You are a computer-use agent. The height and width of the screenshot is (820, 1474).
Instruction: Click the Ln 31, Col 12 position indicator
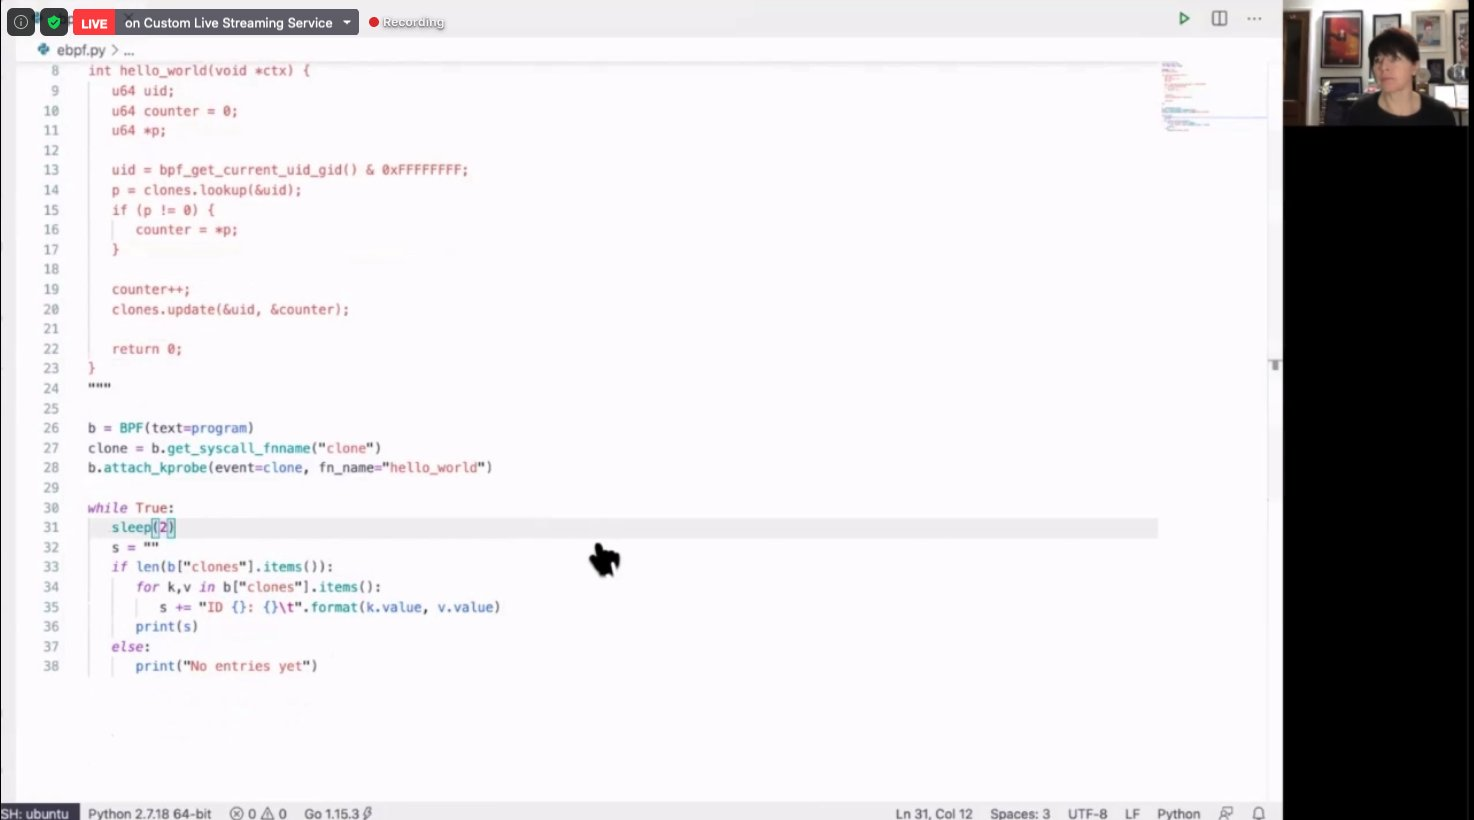pyautogui.click(x=933, y=813)
